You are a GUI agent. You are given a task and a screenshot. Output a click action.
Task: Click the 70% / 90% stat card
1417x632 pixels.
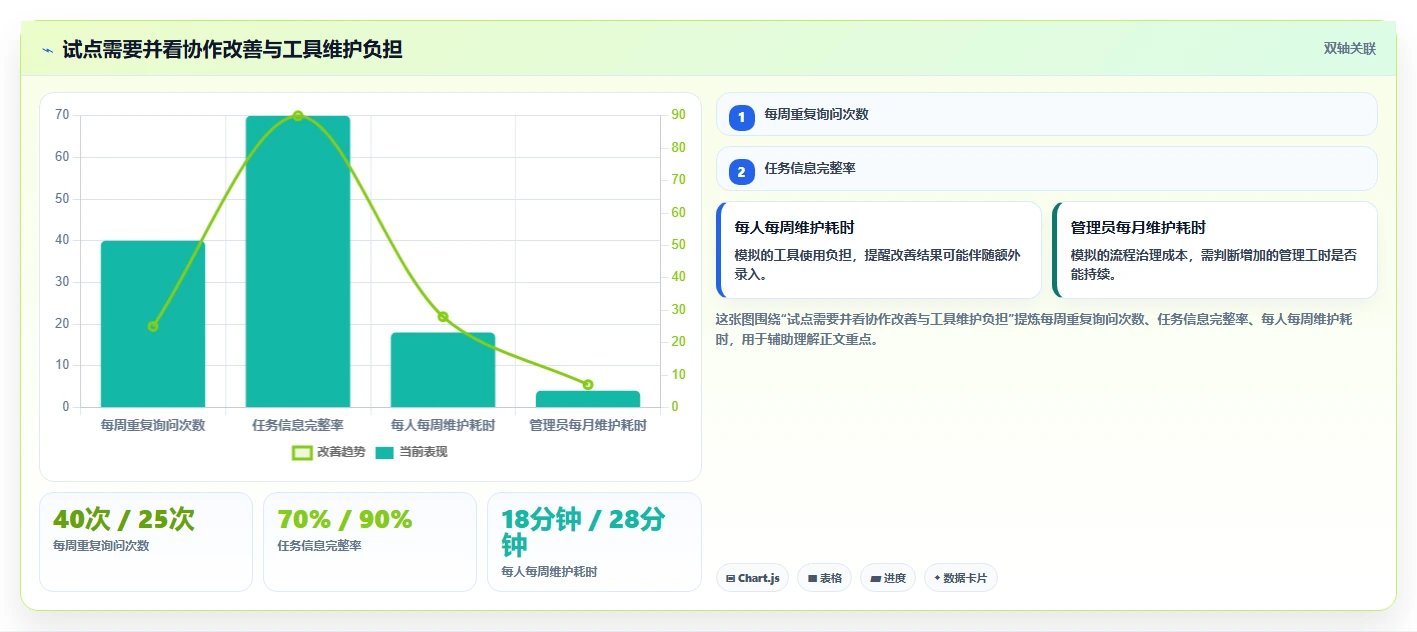(x=370, y=542)
